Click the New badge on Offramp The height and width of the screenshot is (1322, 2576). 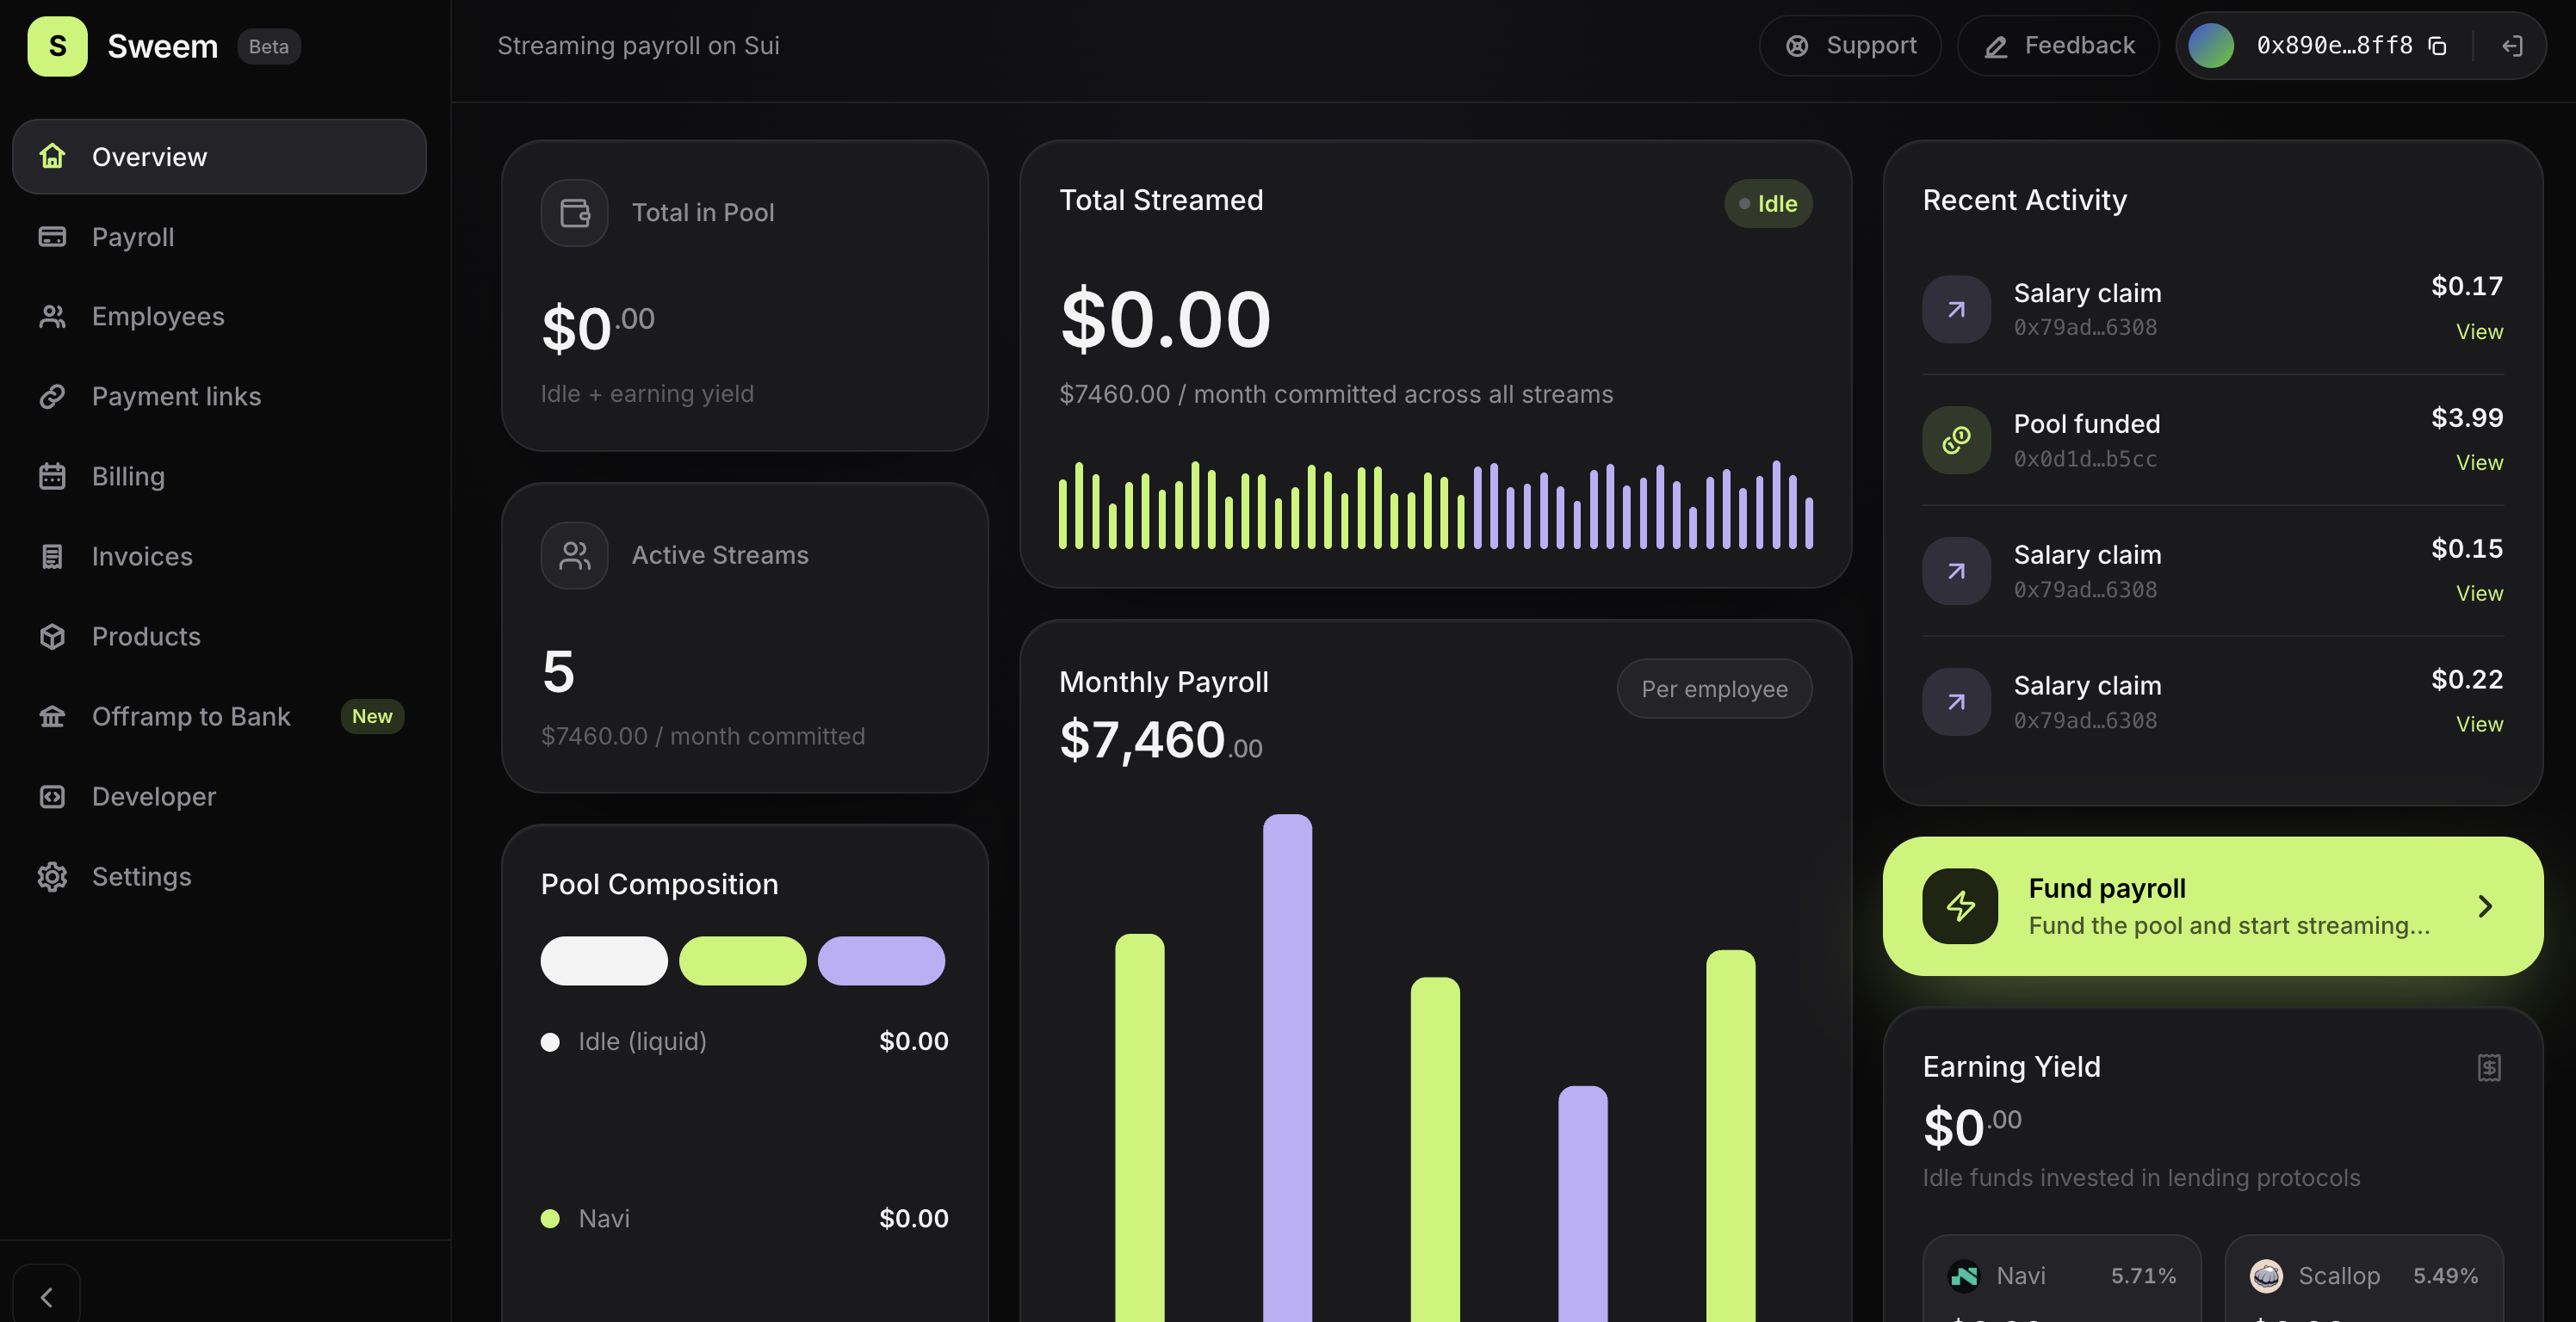click(372, 717)
